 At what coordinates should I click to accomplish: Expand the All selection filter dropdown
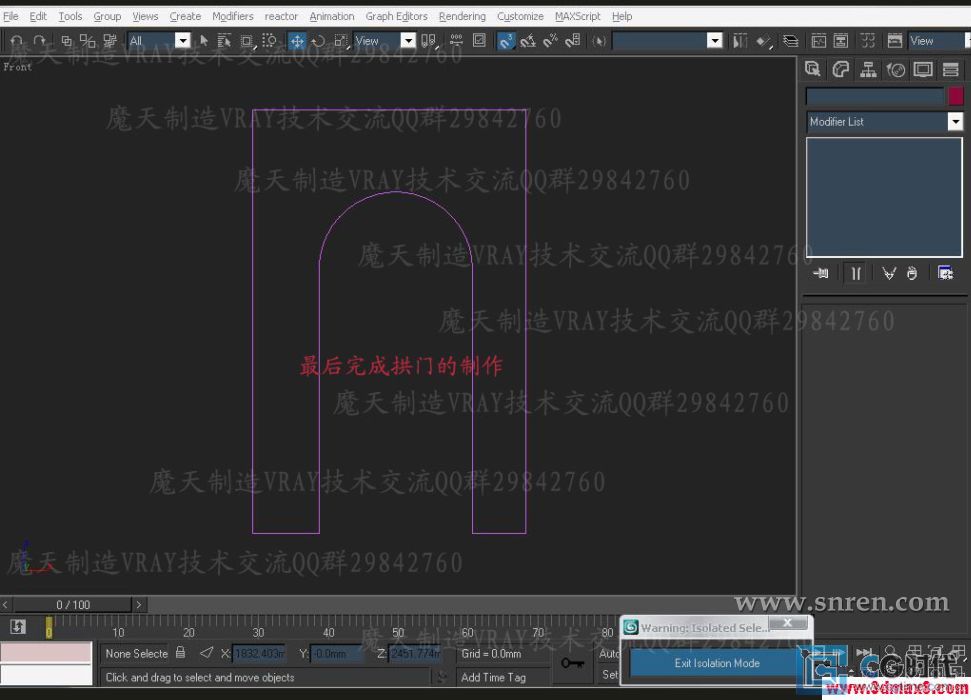182,41
